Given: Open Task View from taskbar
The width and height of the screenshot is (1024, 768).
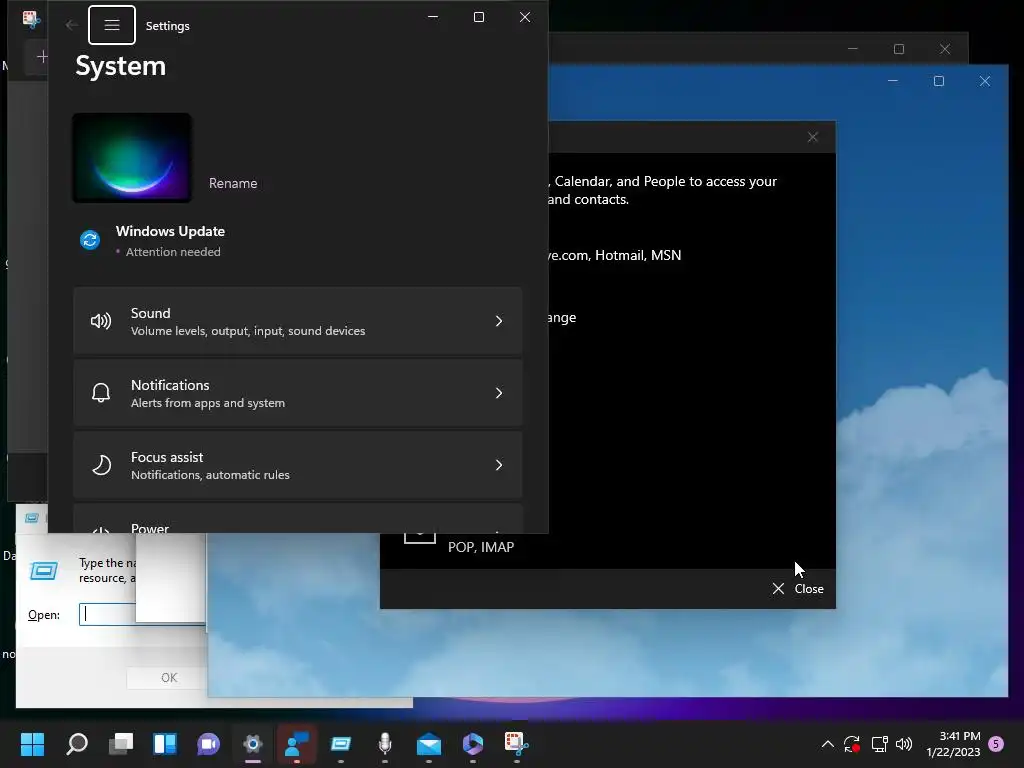Looking at the screenshot, I should point(121,744).
